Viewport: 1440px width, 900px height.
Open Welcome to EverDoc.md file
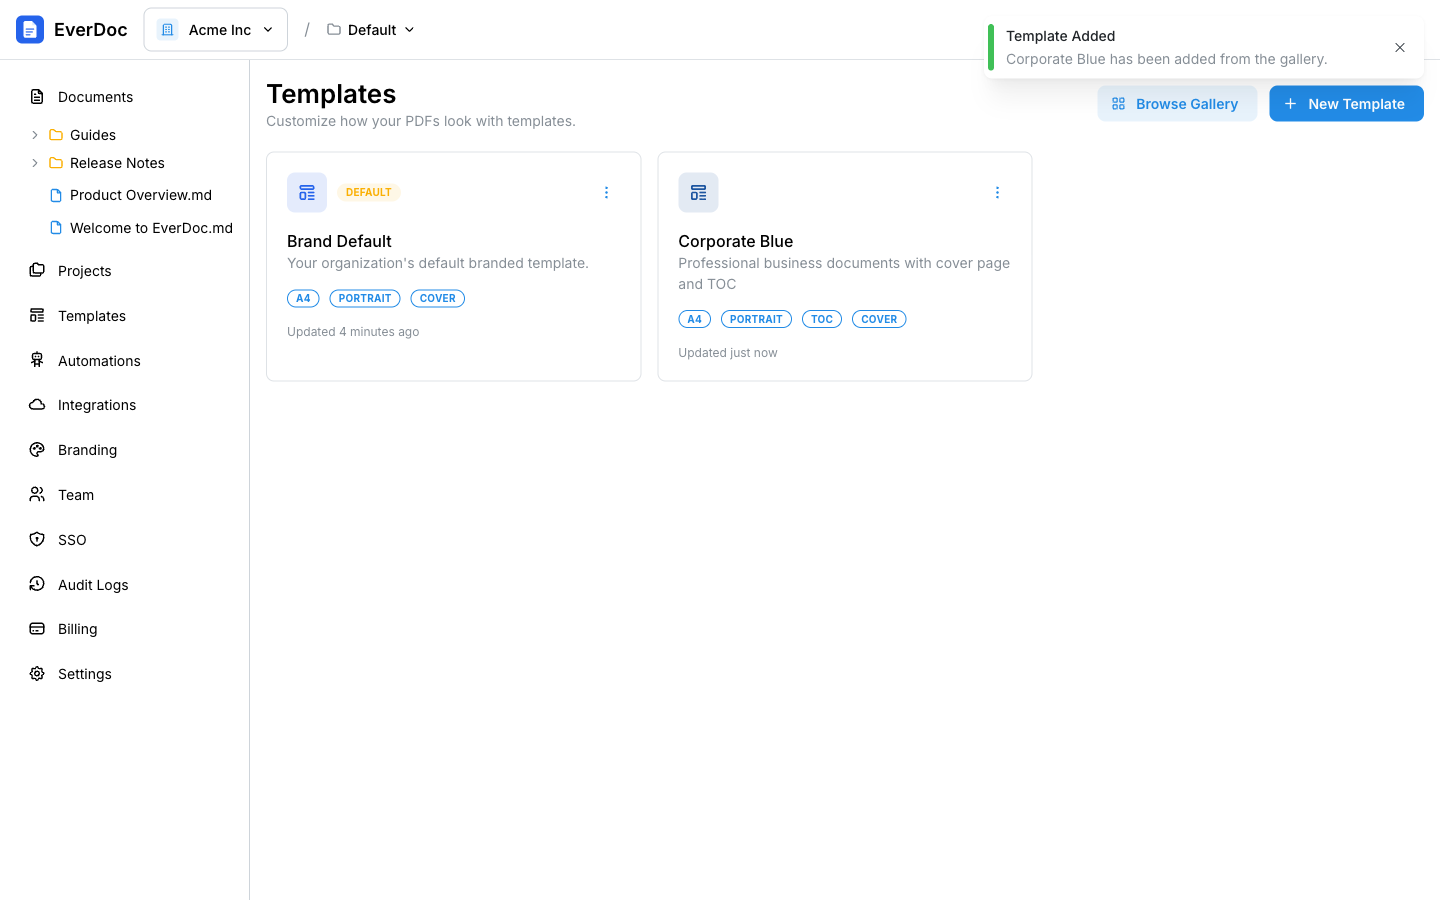pyautogui.click(x=151, y=228)
